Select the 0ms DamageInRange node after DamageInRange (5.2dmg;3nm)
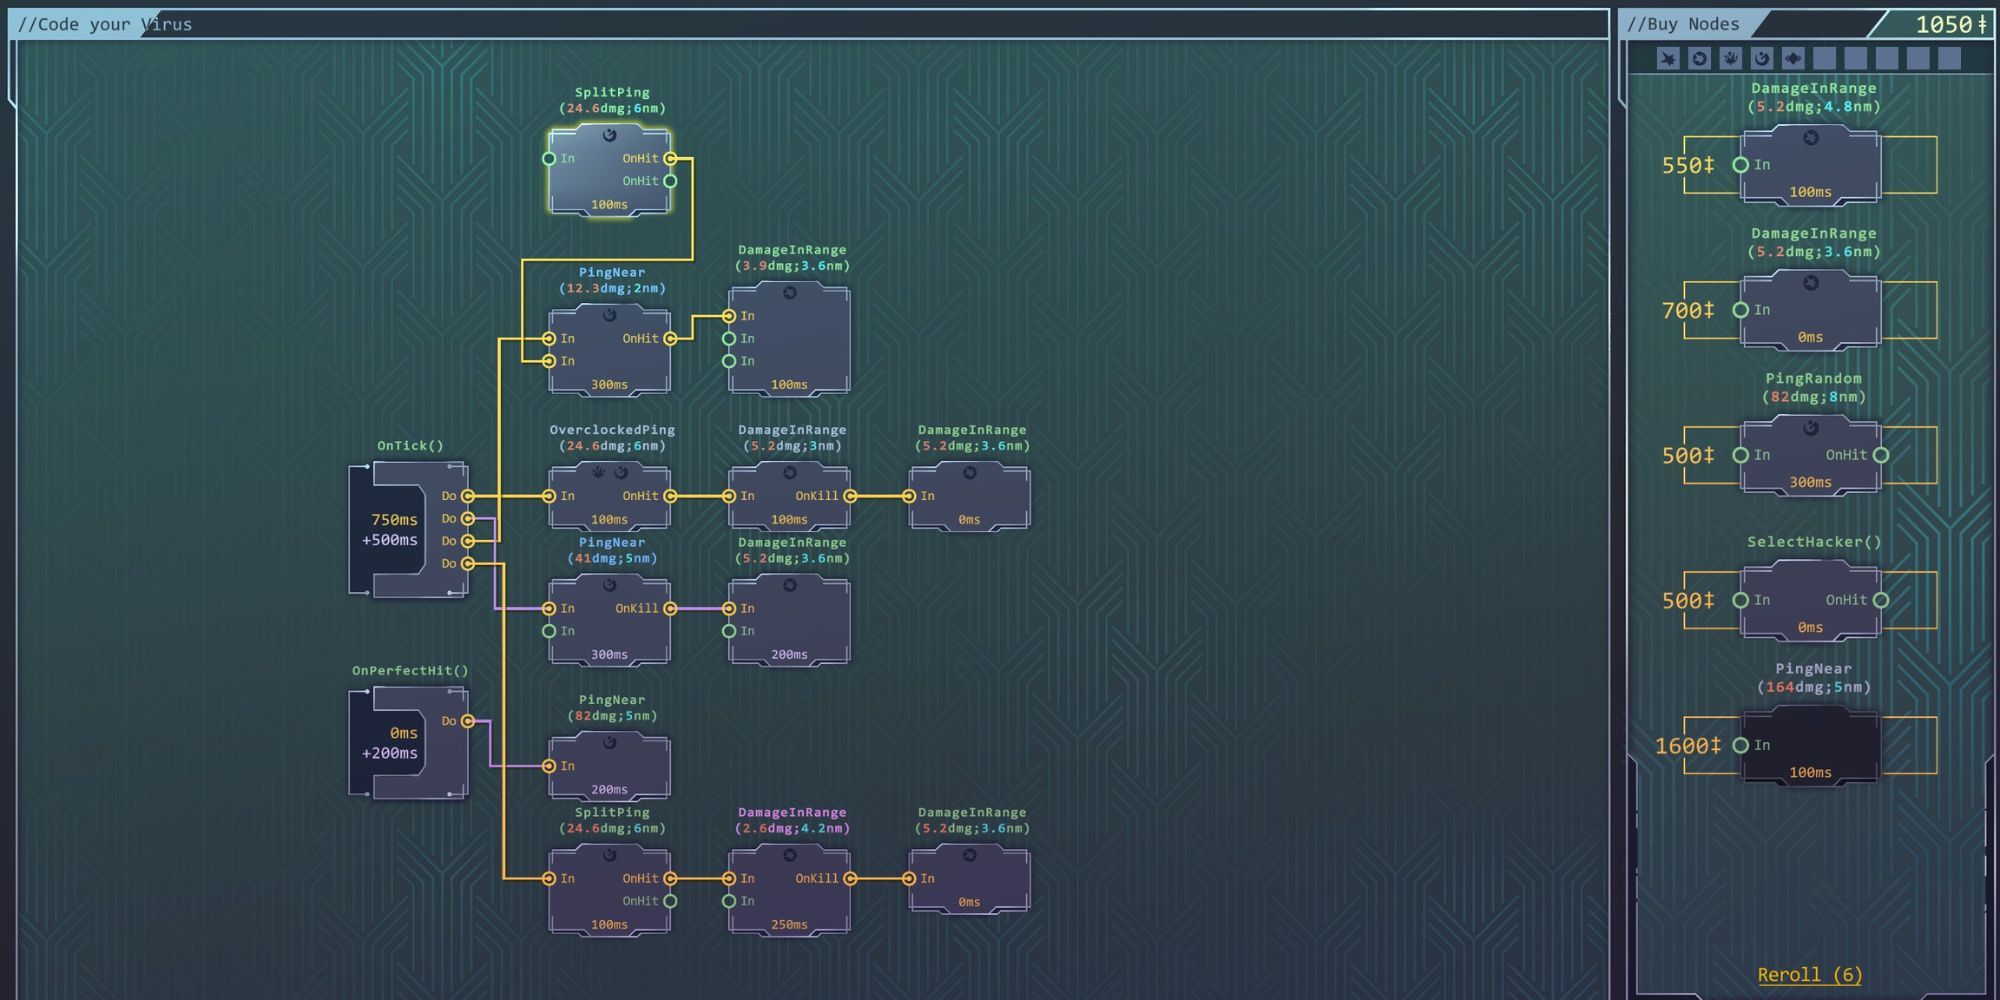This screenshot has width=2000, height=1000. tap(969, 497)
